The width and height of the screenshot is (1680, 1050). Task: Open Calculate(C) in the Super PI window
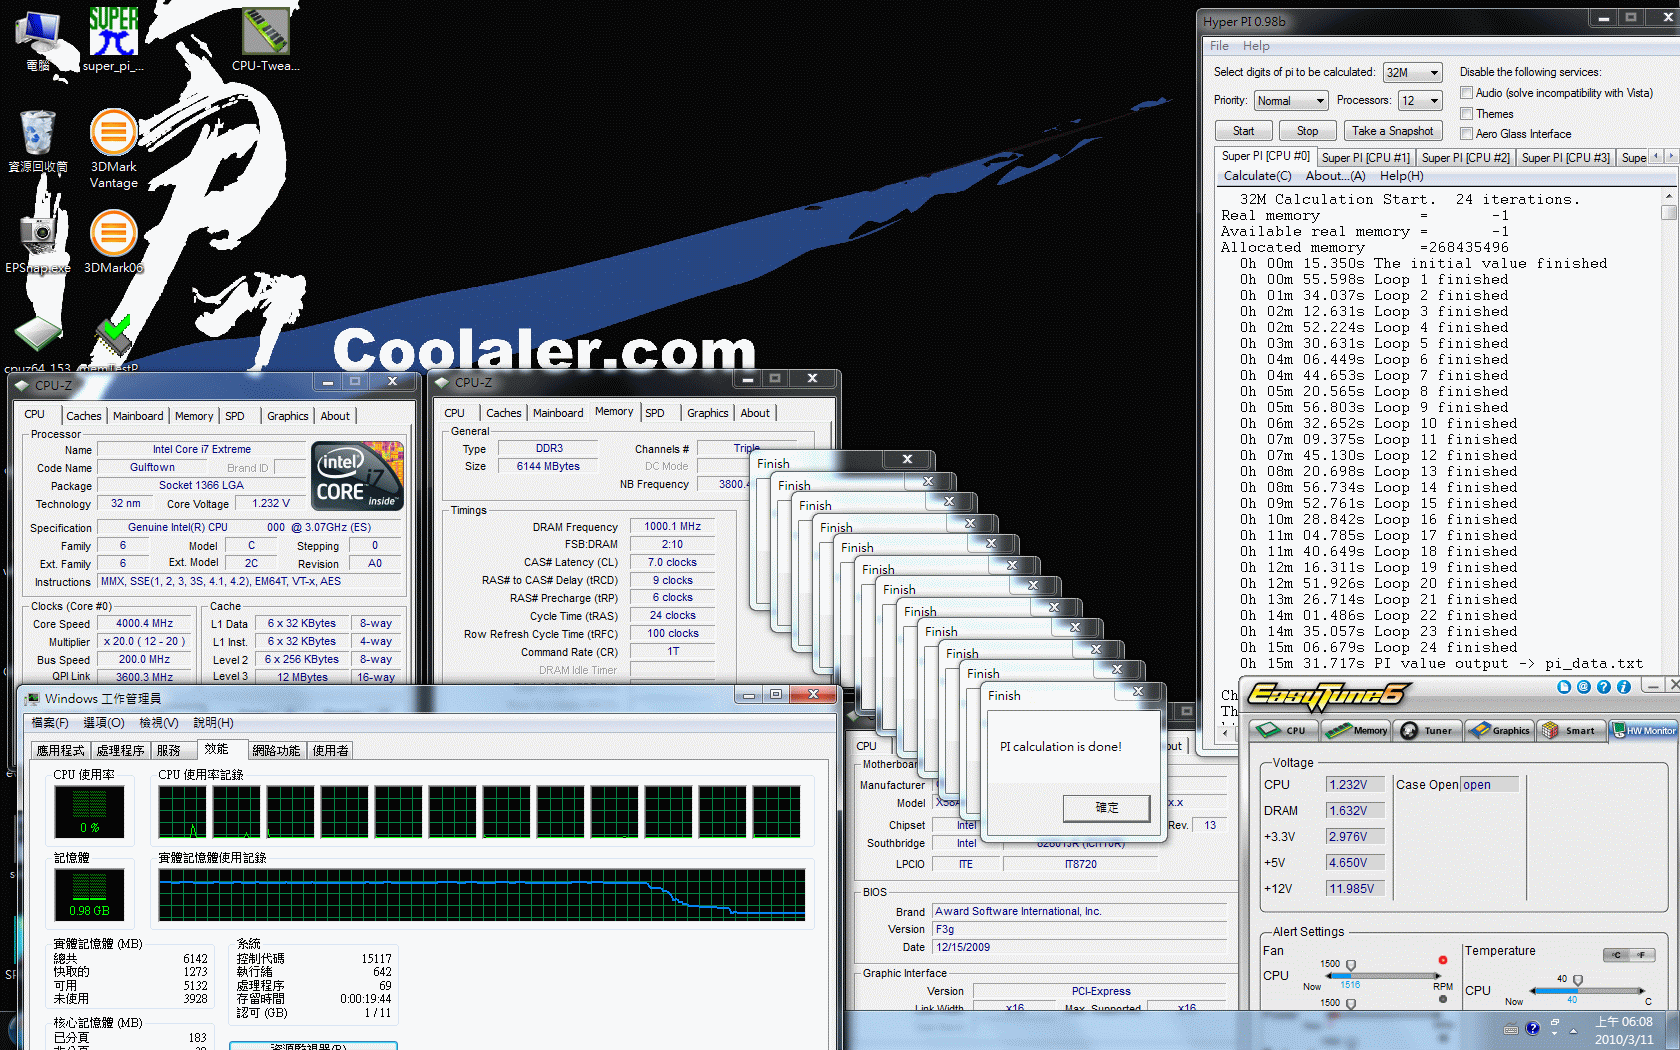pyautogui.click(x=1257, y=176)
